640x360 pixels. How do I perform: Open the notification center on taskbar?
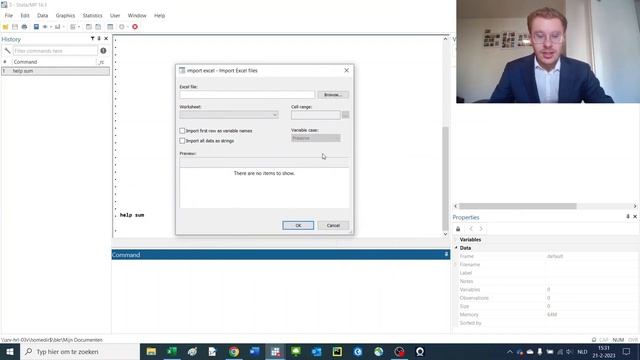click(x=627, y=351)
